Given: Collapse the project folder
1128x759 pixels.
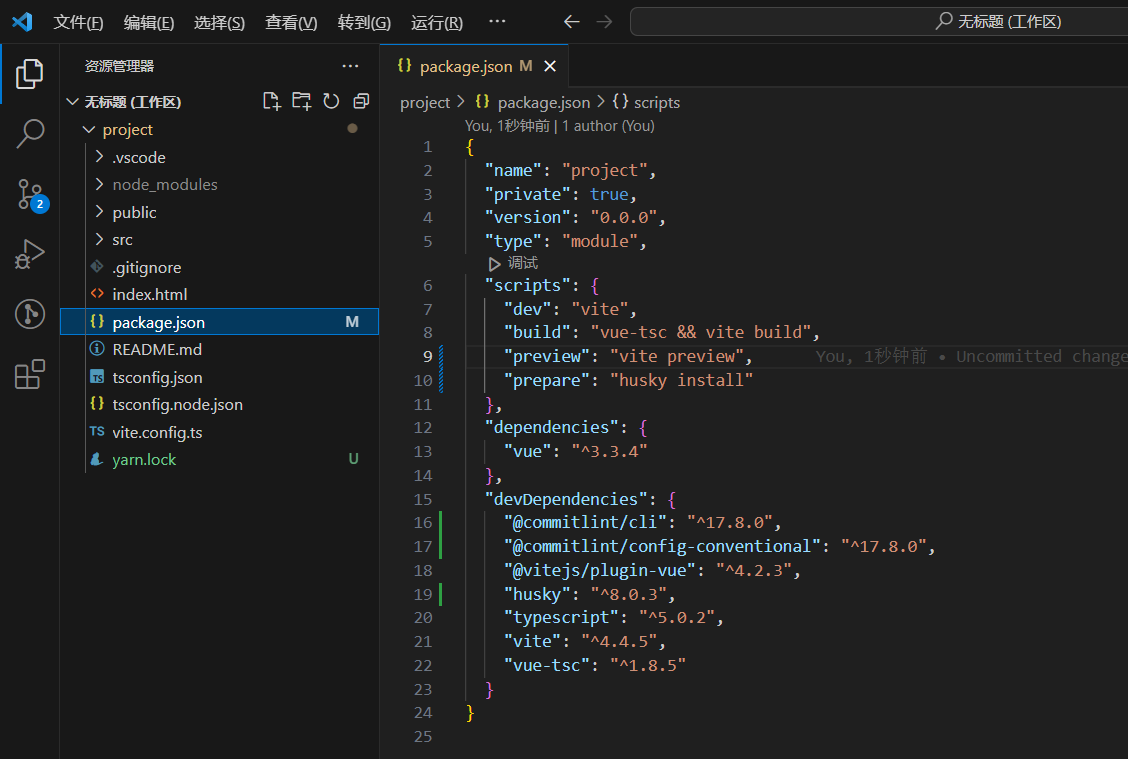Looking at the screenshot, I should coord(88,129).
